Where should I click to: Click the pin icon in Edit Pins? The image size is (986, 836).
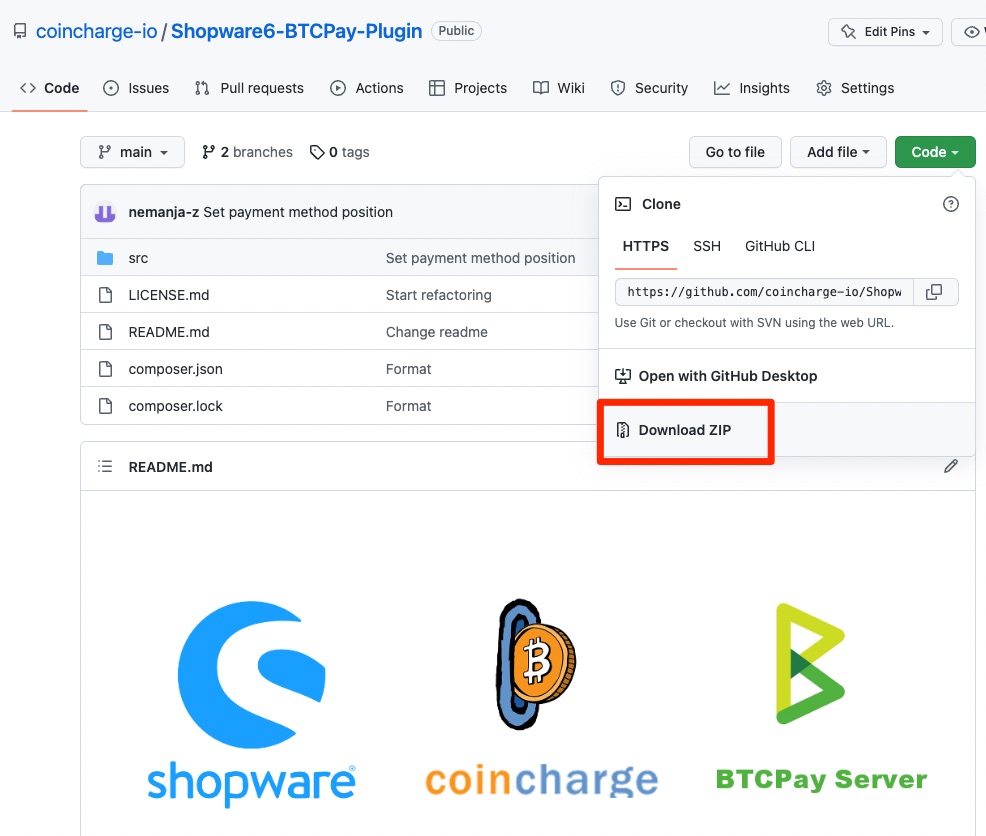pos(848,31)
